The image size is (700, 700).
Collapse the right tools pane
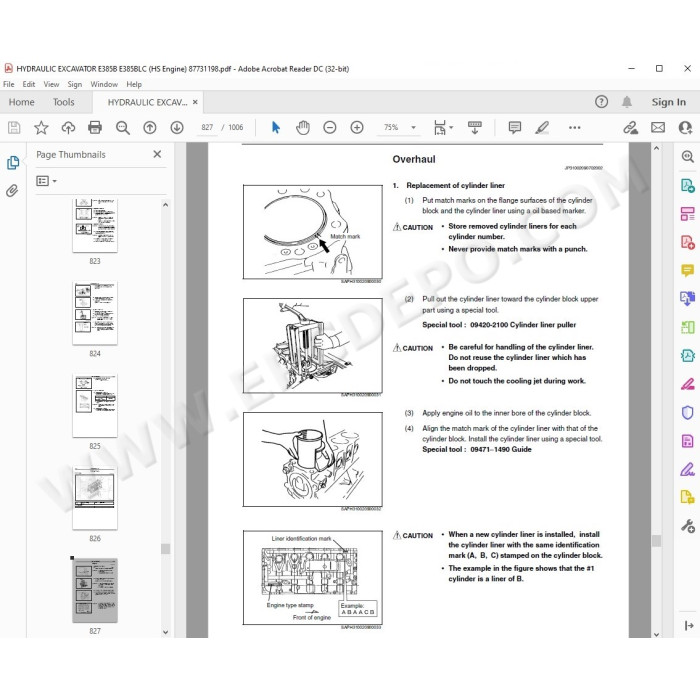pyautogui.click(x=689, y=625)
